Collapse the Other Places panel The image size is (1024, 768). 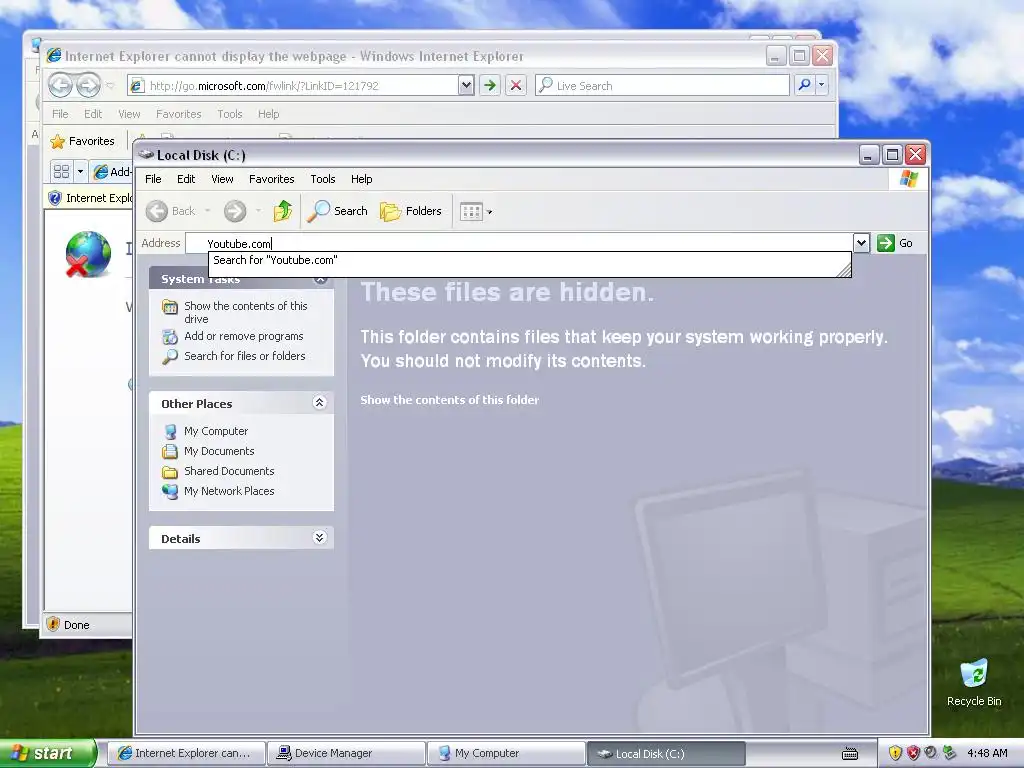(x=319, y=402)
